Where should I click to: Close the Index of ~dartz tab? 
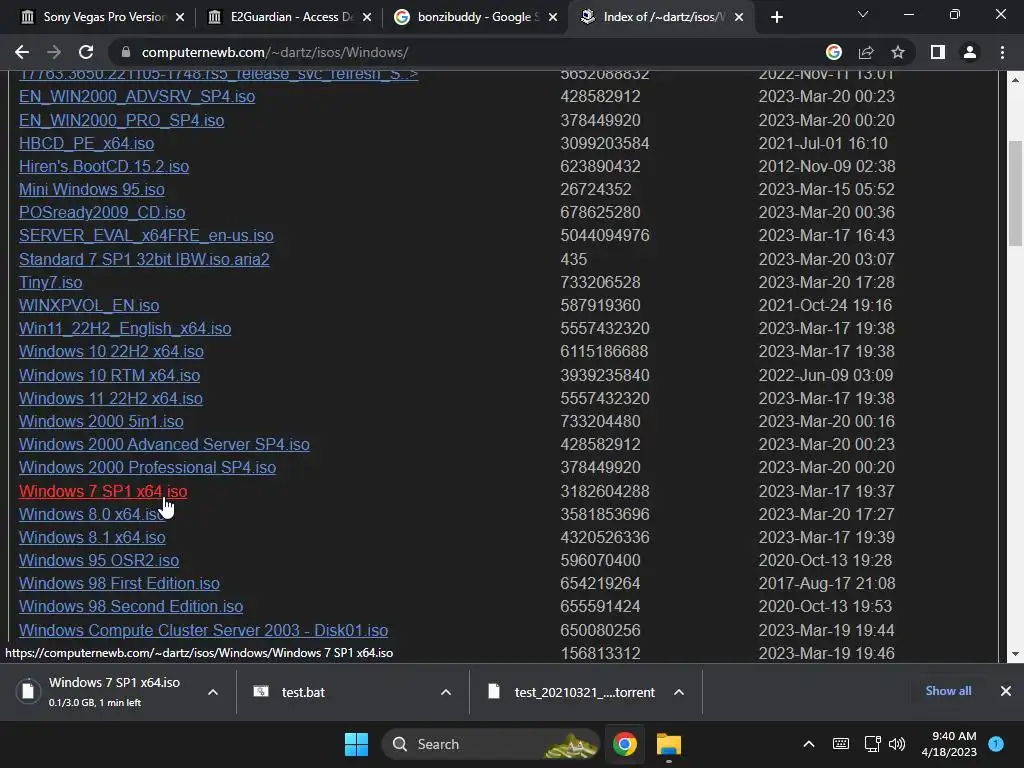739,17
